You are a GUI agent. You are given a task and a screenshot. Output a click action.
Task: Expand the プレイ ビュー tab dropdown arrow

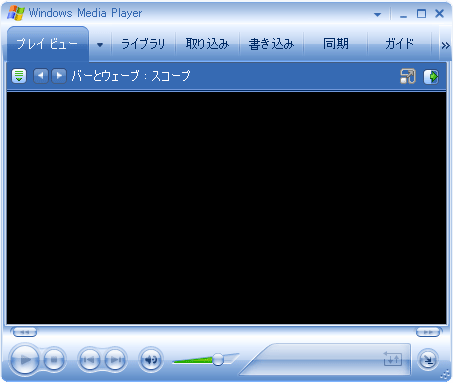100,45
